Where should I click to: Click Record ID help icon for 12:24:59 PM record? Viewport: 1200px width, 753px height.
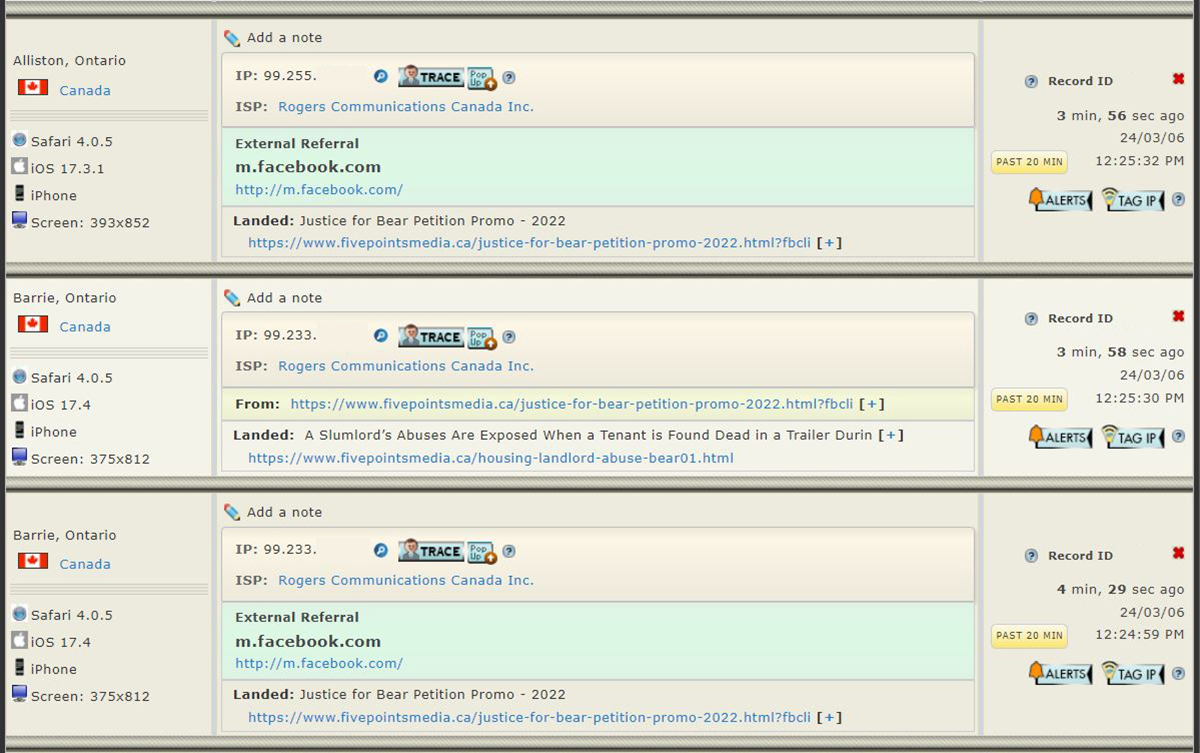(1031, 556)
